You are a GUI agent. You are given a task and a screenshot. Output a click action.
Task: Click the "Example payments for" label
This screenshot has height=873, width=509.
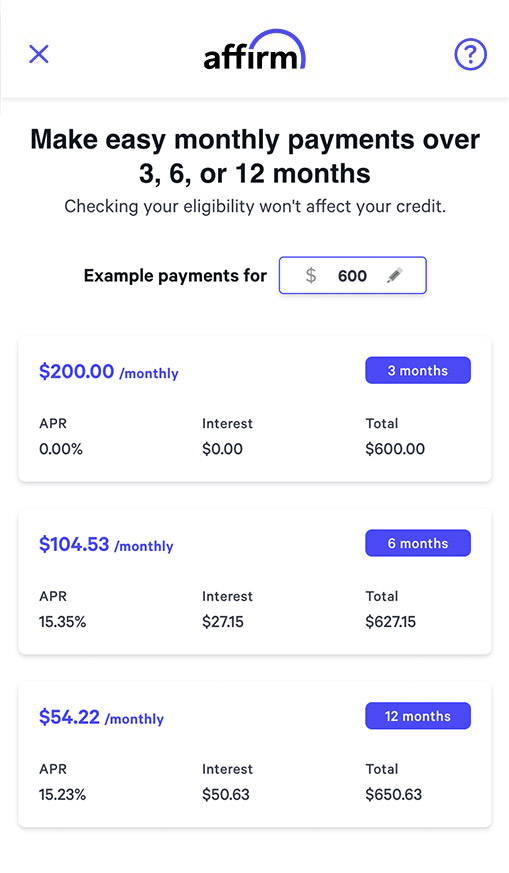pos(175,276)
